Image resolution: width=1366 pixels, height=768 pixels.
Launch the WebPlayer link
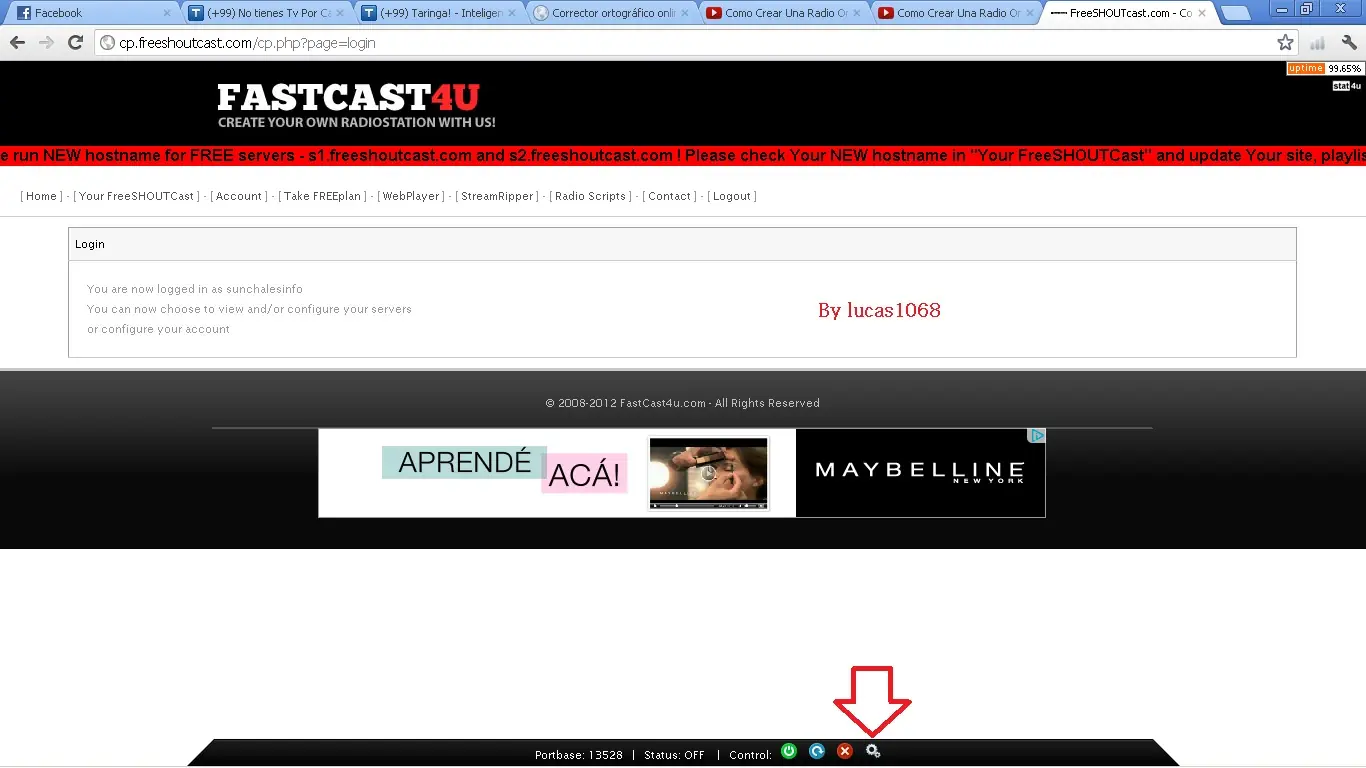(x=411, y=196)
